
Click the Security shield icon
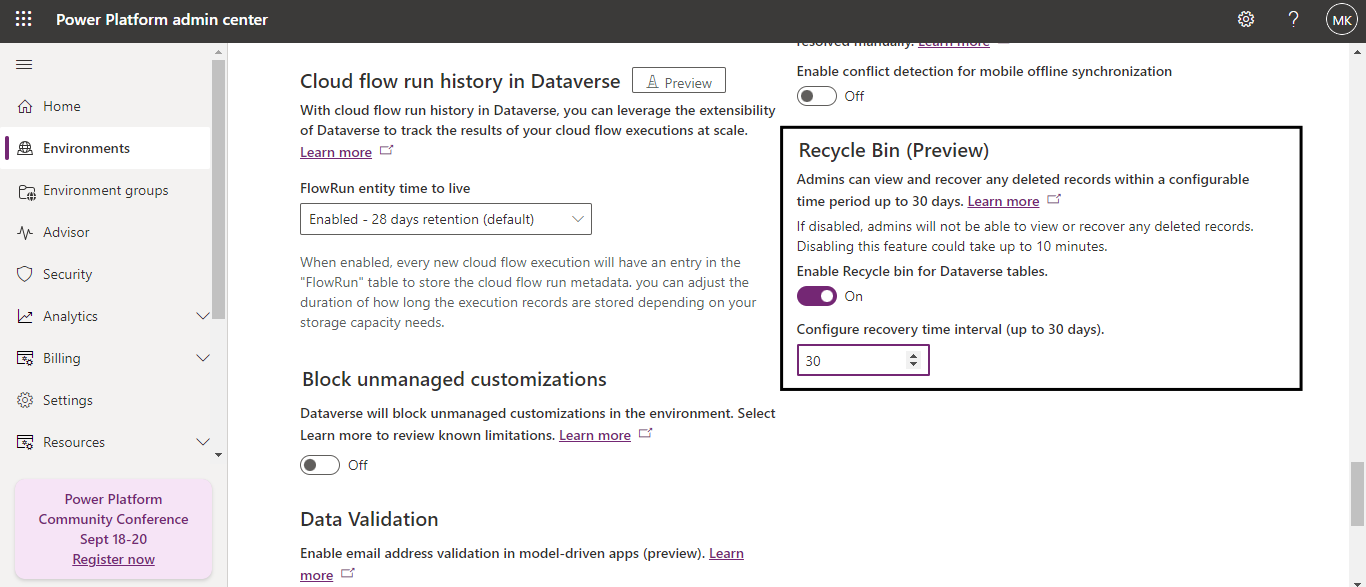pos(26,274)
